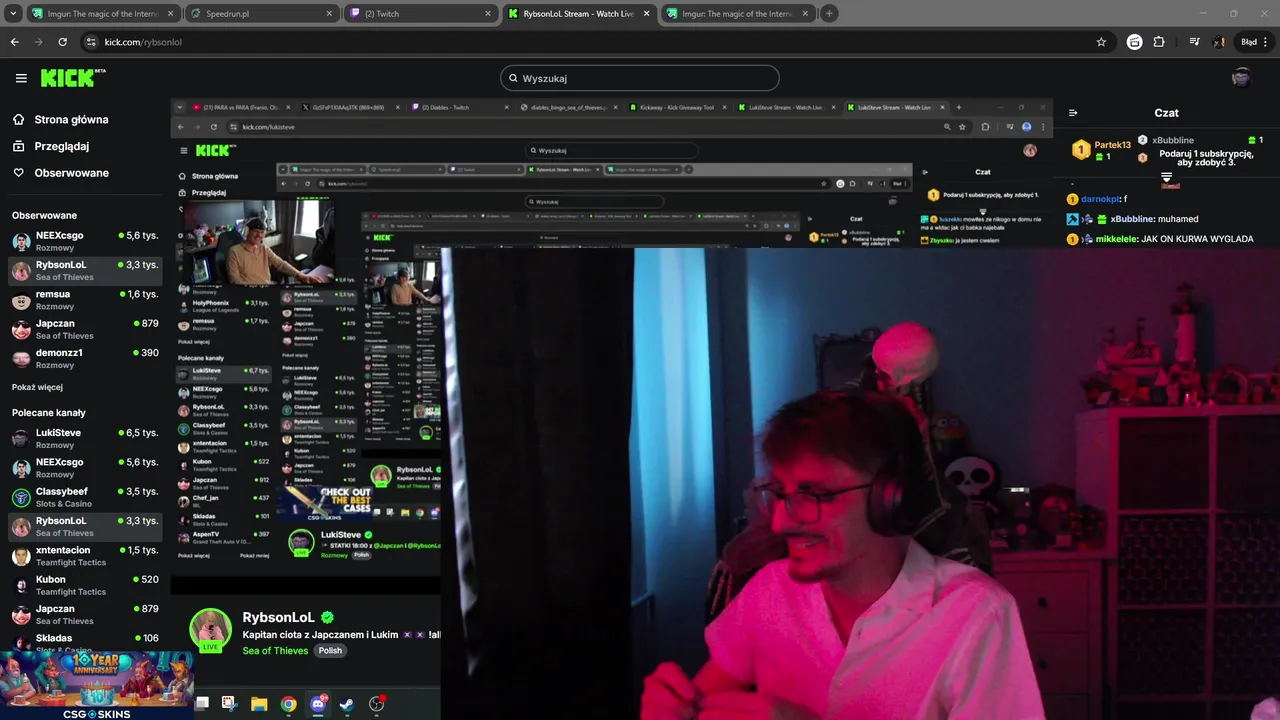Open LukiSteve in Polecane kanały
The image size is (1280, 720).
pos(84,438)
